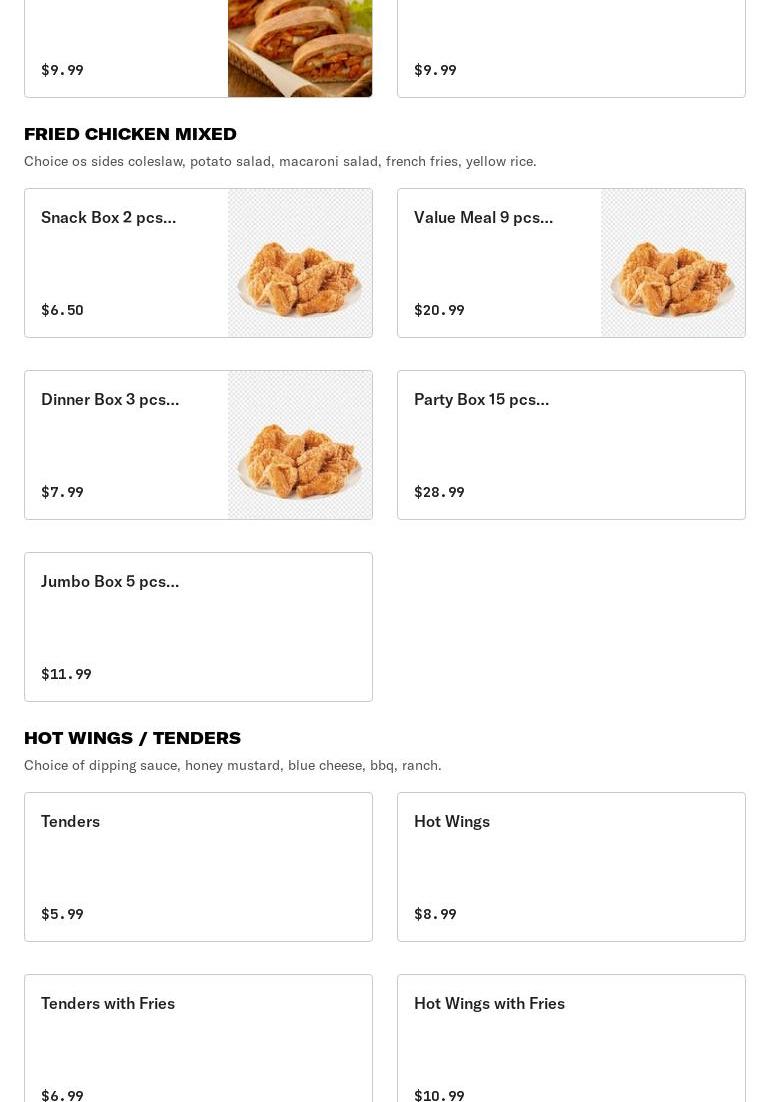
Task: Click the $11.99 Jumbo Box price
Action: [x=66, y=674]
